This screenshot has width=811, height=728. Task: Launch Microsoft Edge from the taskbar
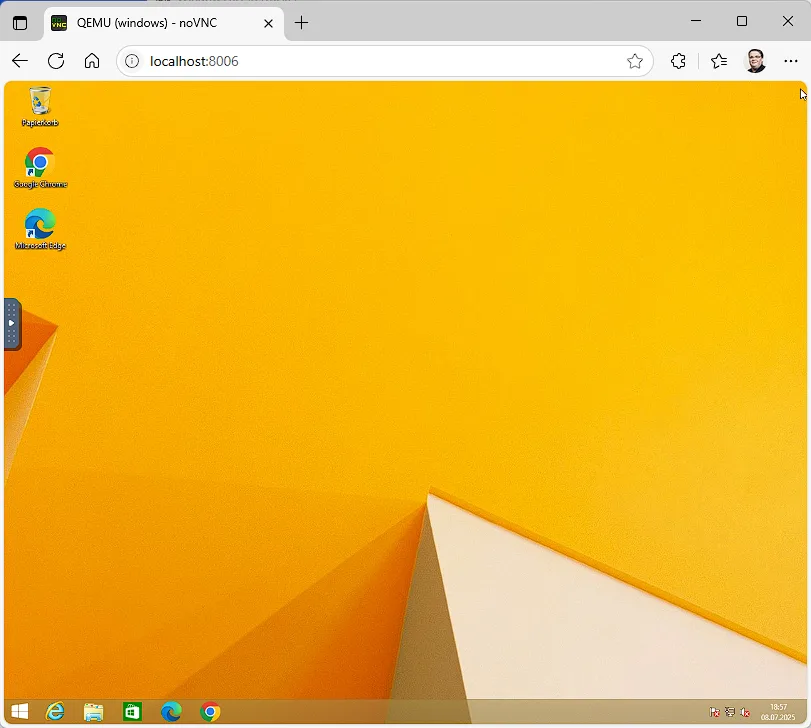pyautogui.click(x=171, y=712)
